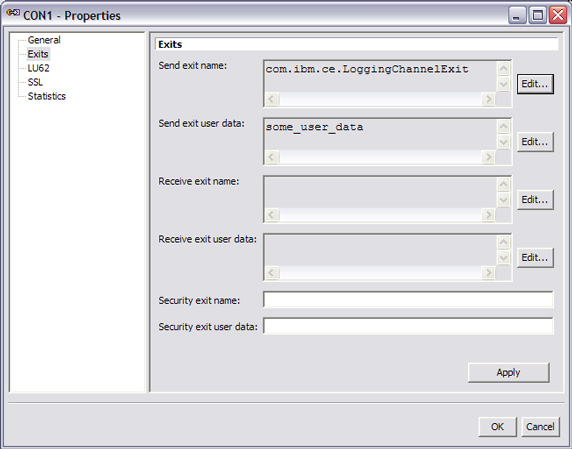Click up arrow in Receive exit name scrollbar

coord(503,184)
